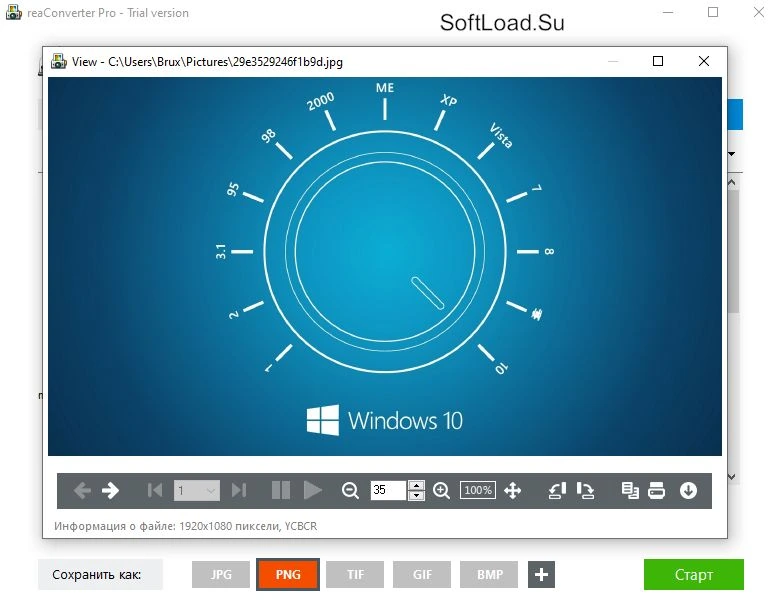
Task: Set zoom to 100% button
Action: (478, 490)
